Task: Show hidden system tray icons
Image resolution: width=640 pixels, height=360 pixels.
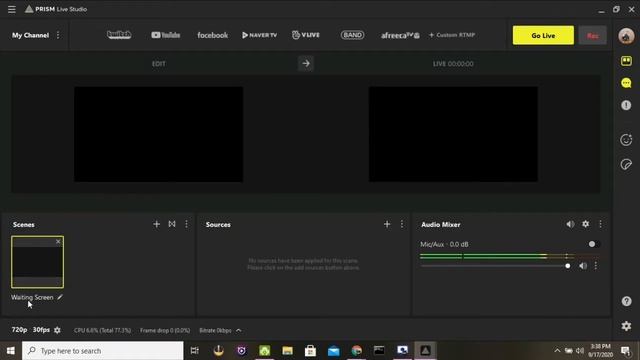Action: [557, 351]
